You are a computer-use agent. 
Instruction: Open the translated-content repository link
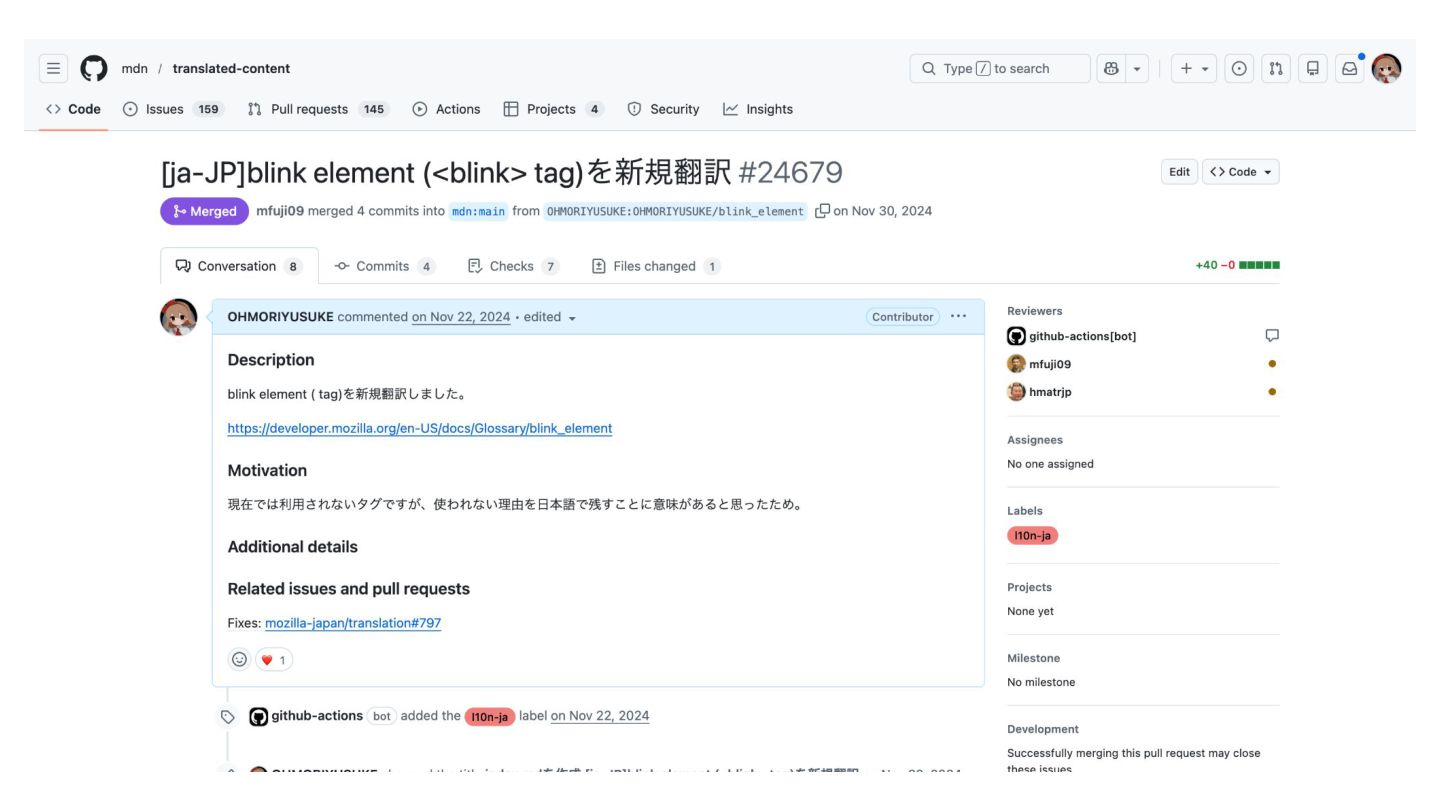tap(231, 68)
